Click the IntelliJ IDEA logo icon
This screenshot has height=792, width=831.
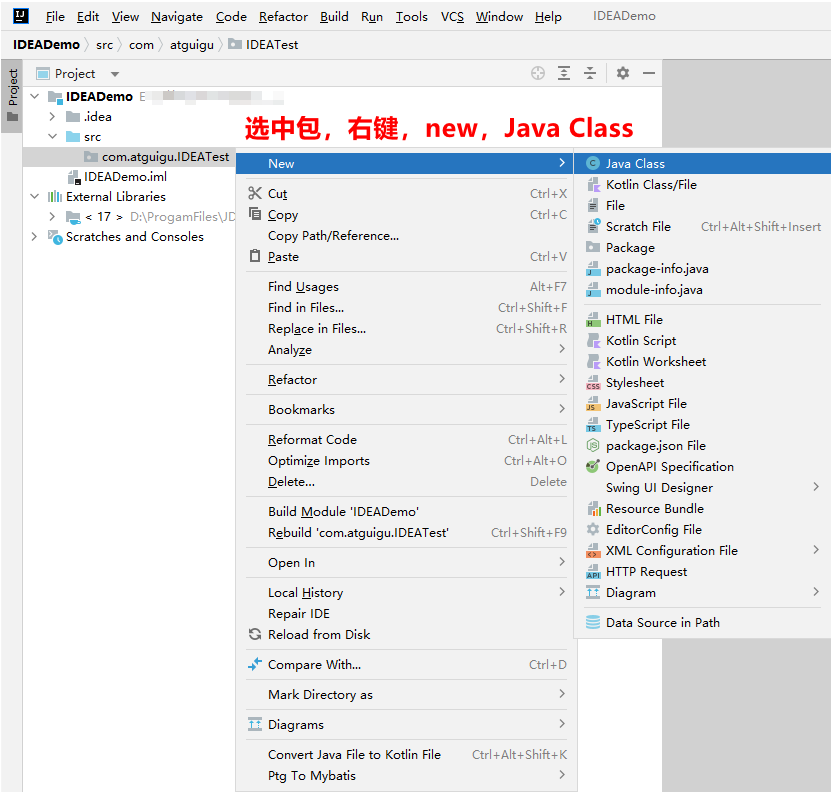coord(21,16)
